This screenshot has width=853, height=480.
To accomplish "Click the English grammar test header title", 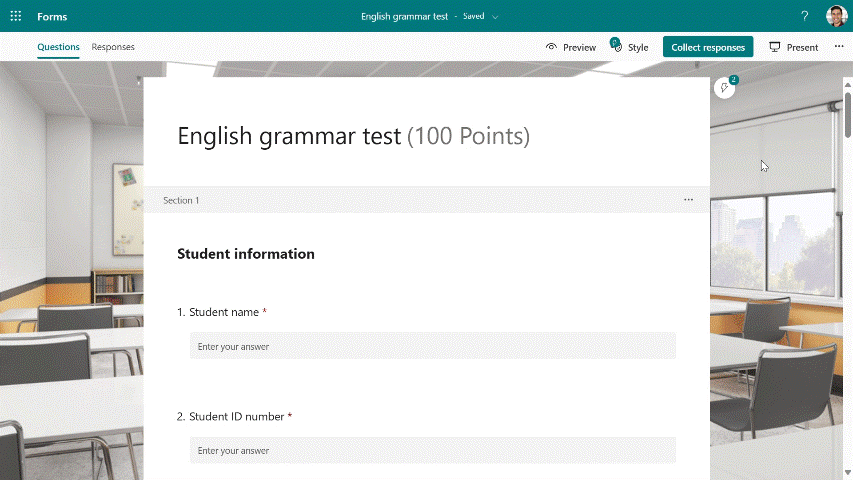I will tap(404, 16).
